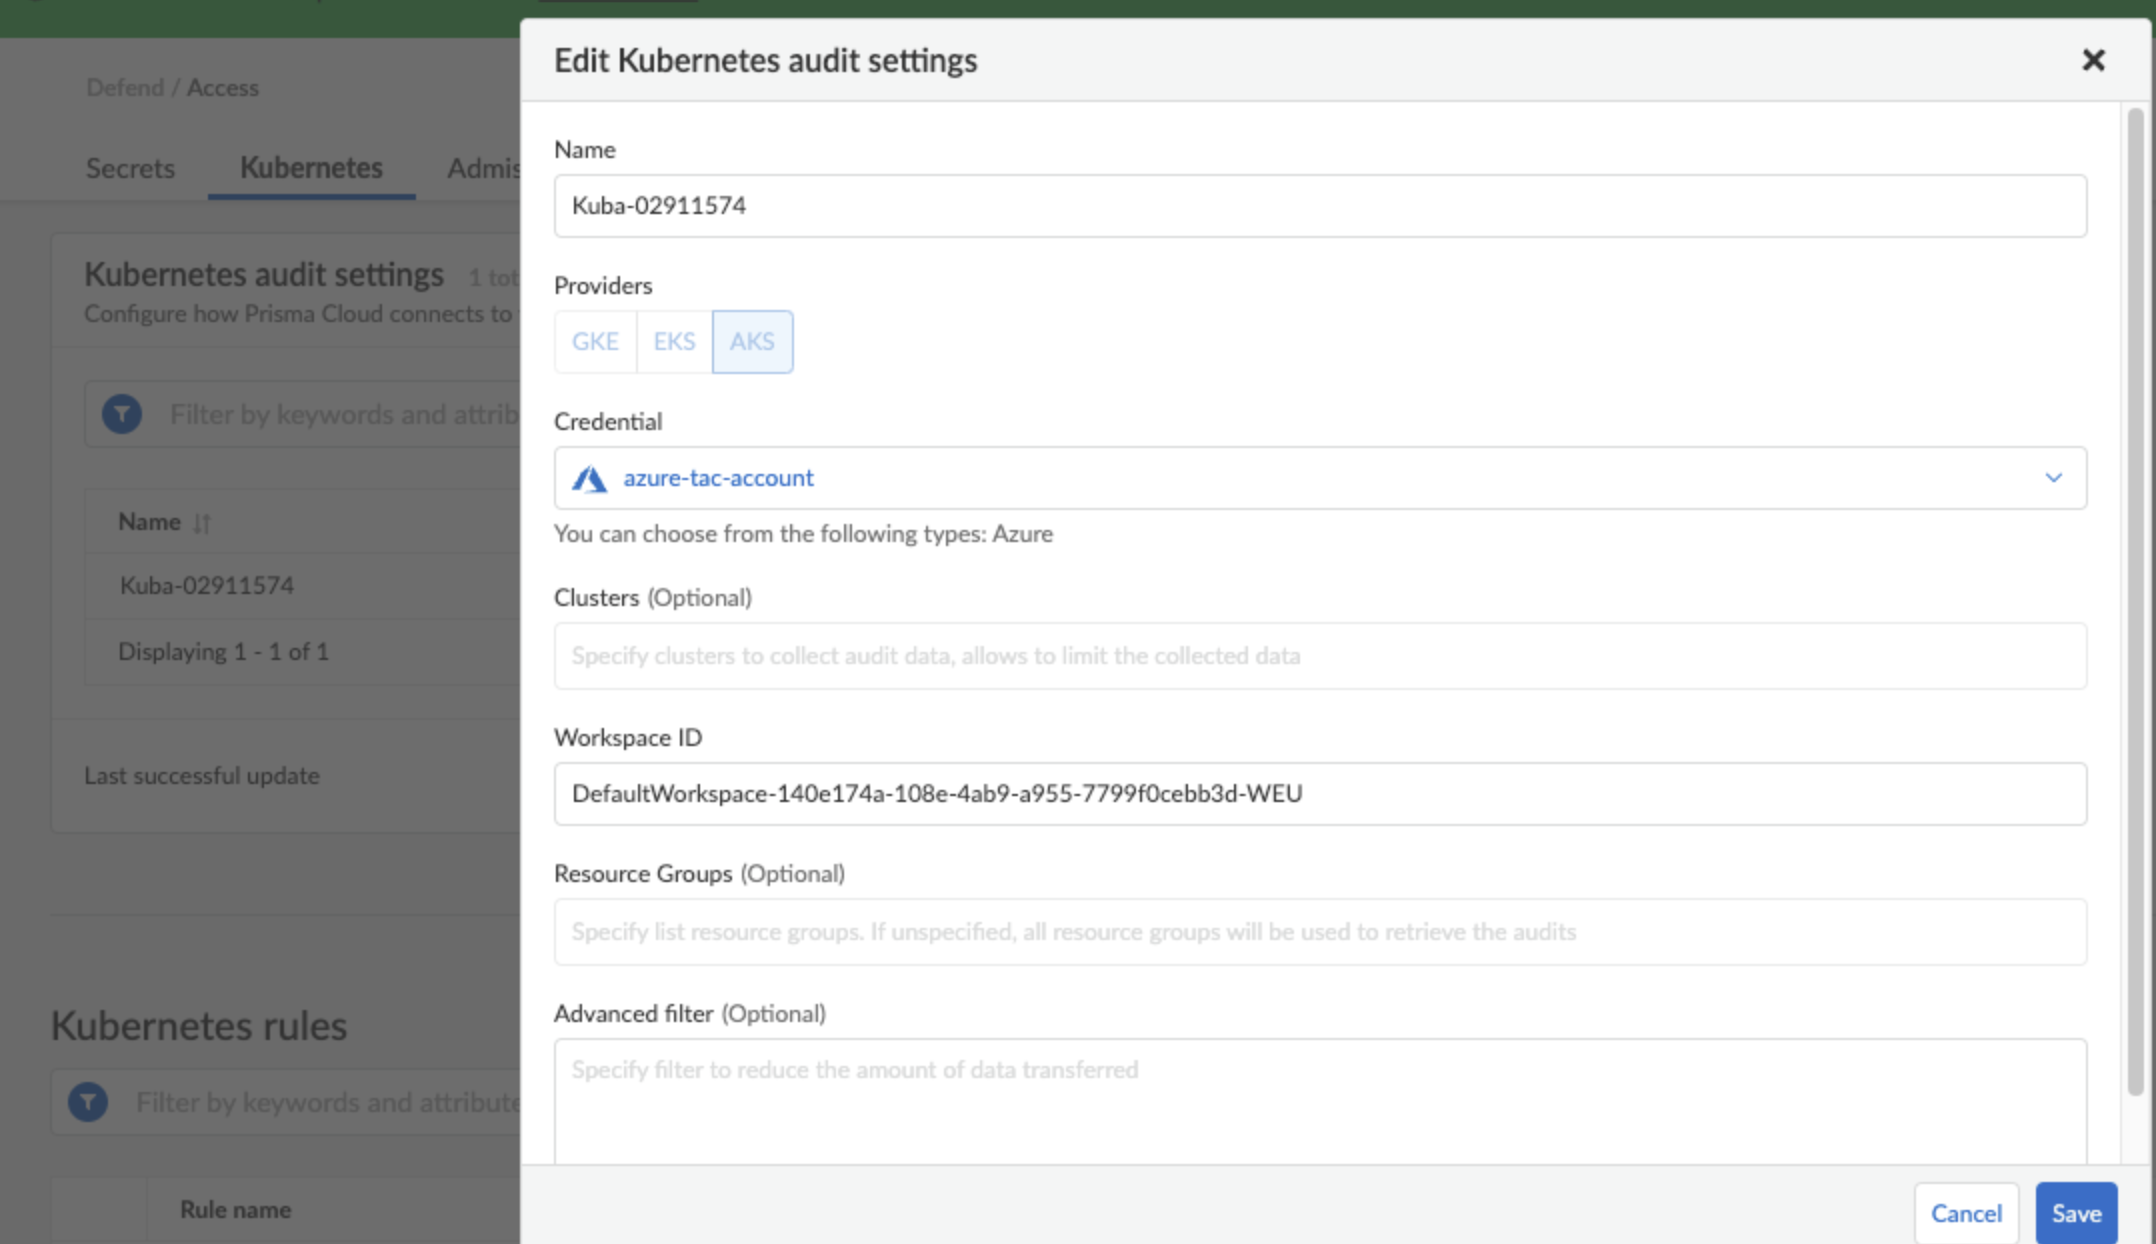Click the Workspace ID input field
This screenshot has width=2156, height=1244.
tap(1320, 794)
